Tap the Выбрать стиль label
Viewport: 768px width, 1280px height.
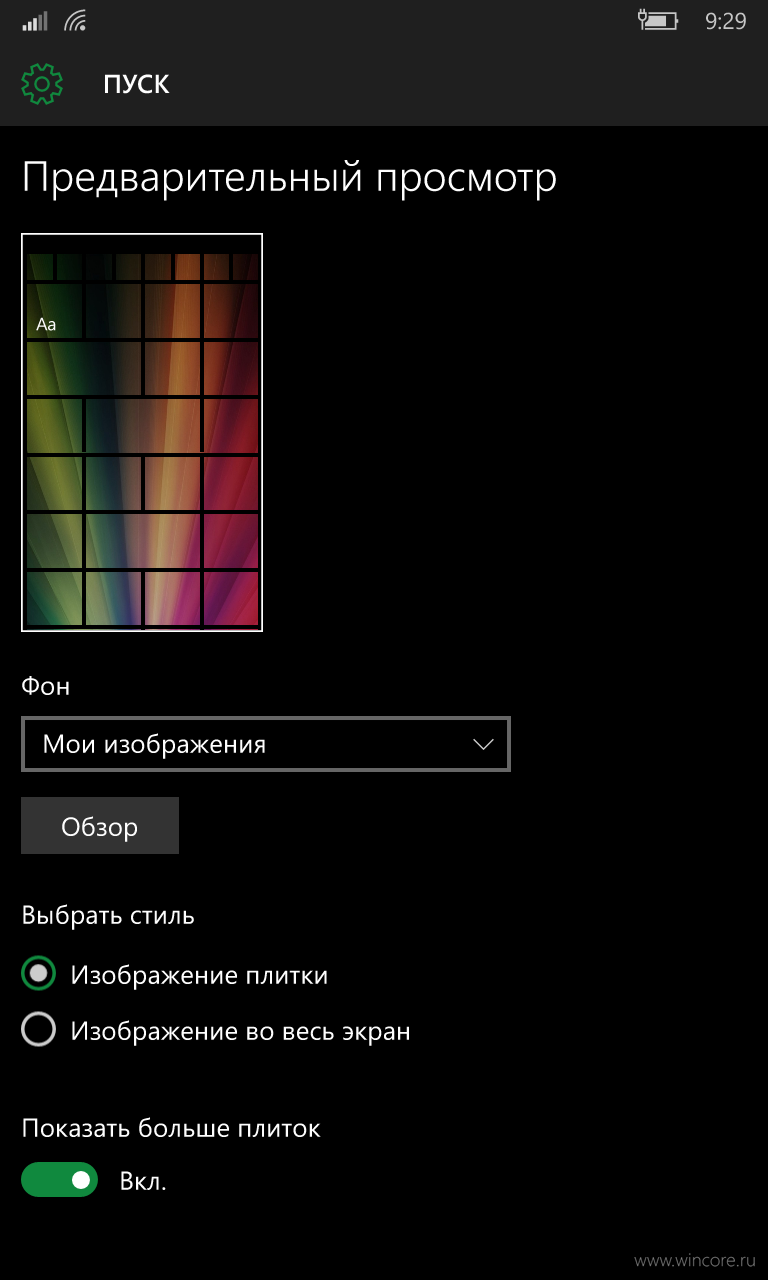point(108,915)
